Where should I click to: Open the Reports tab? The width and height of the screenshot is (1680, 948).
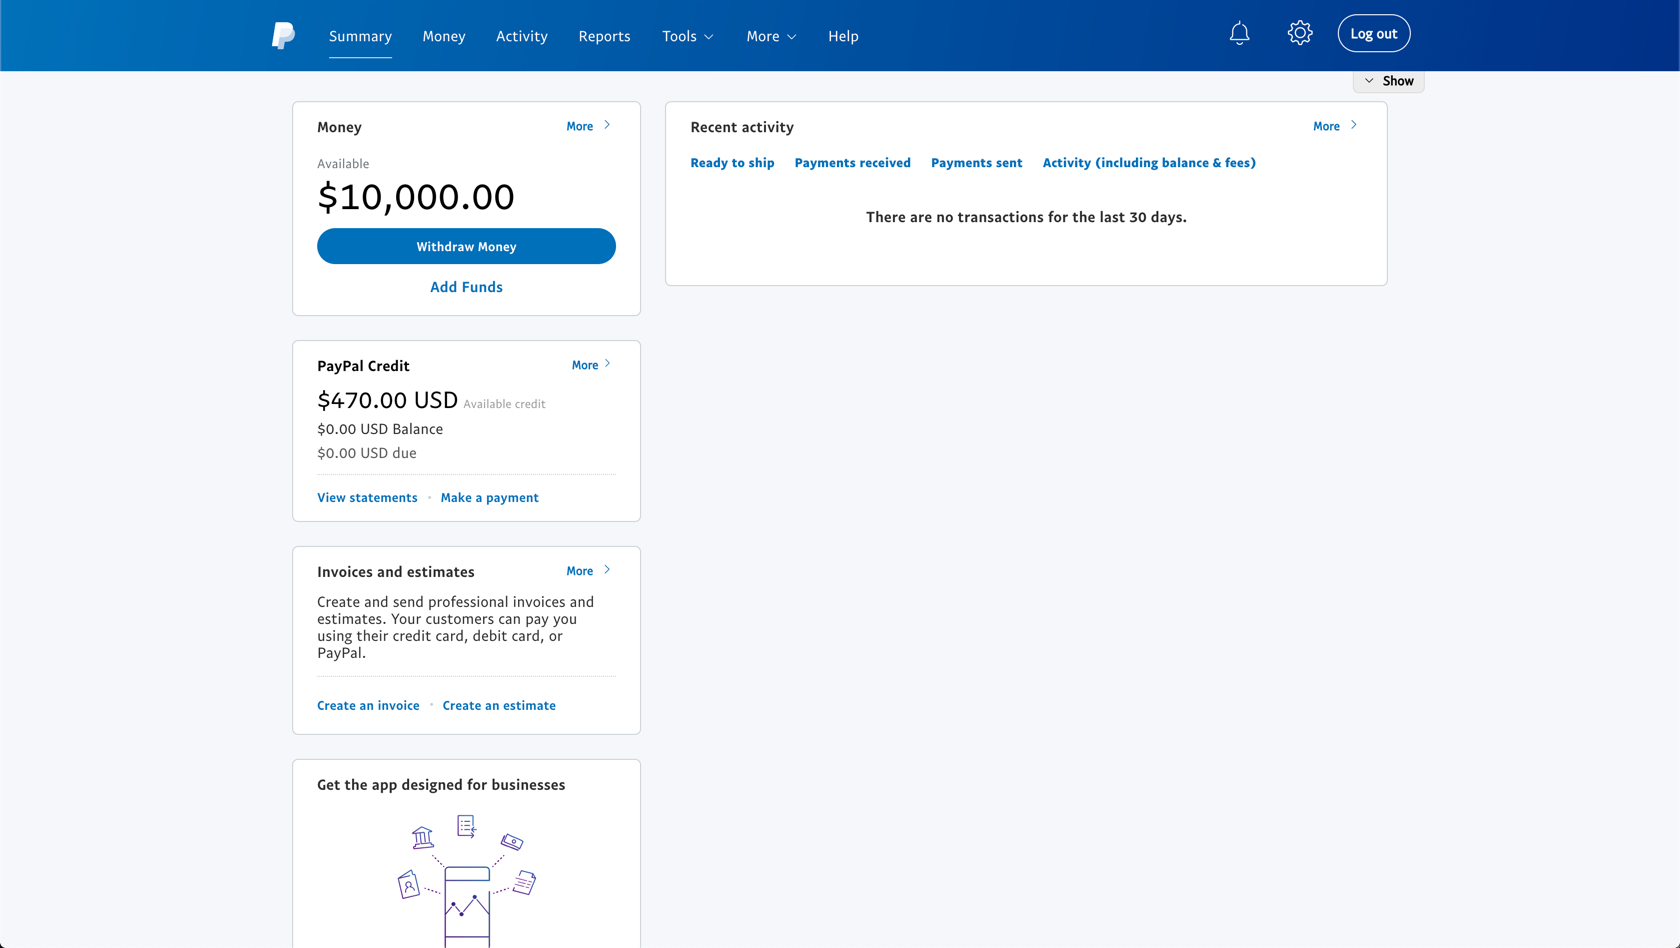(604, 36)
